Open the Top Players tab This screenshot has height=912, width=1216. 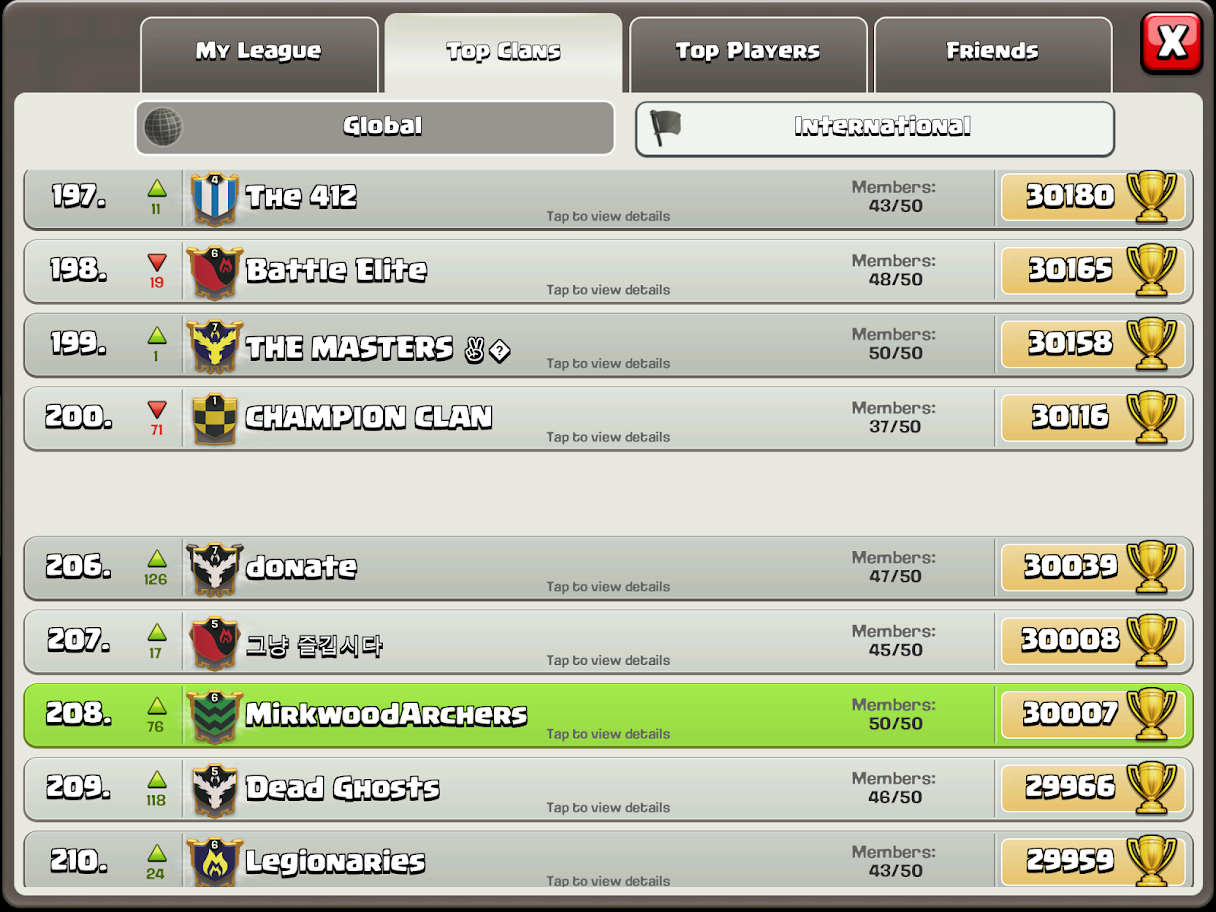point(748,54)
